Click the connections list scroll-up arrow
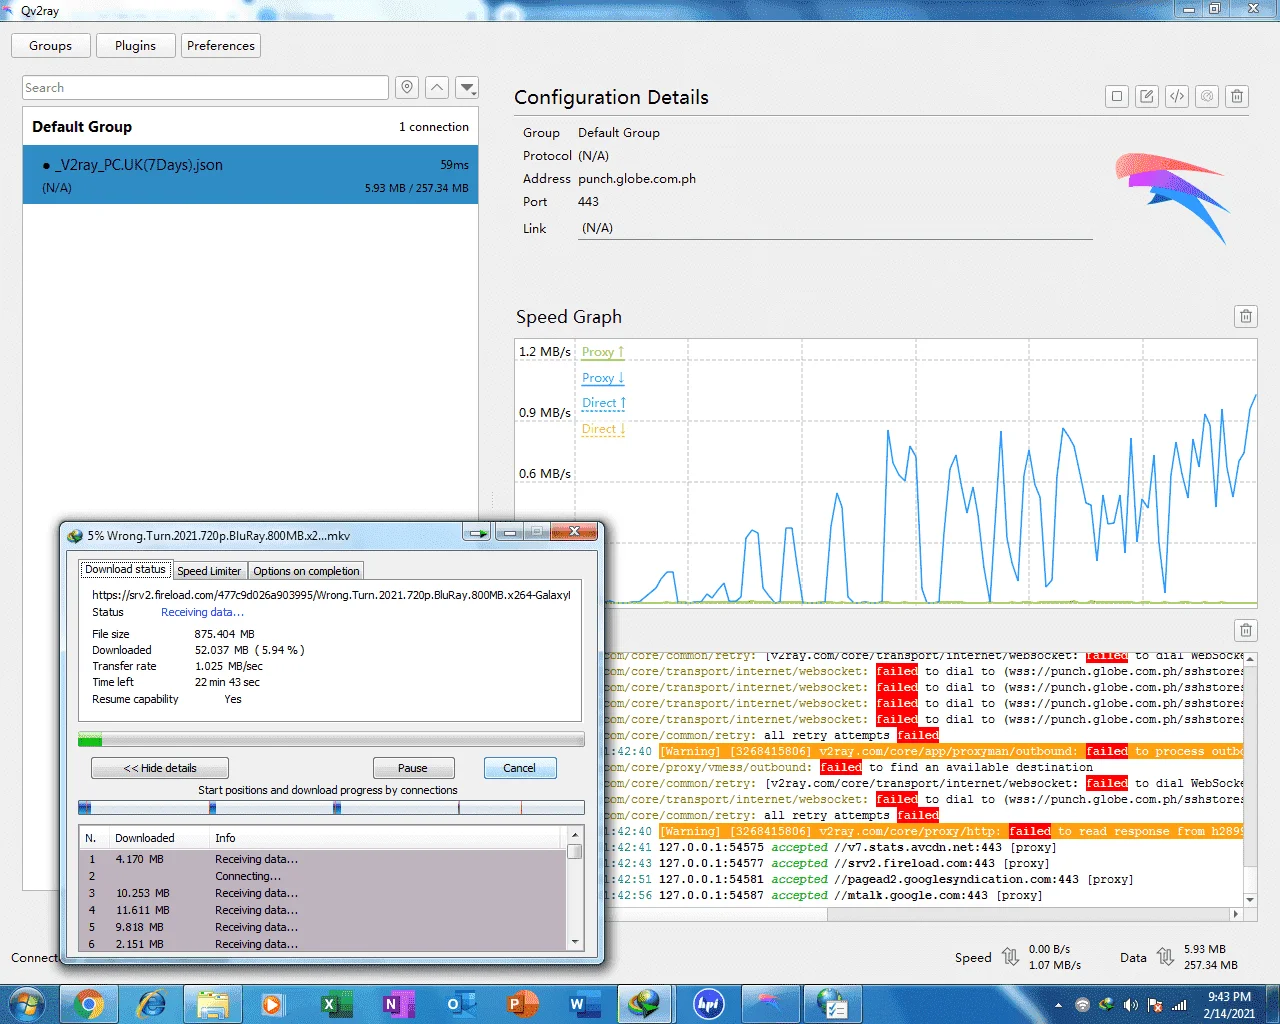 (574, 835)
